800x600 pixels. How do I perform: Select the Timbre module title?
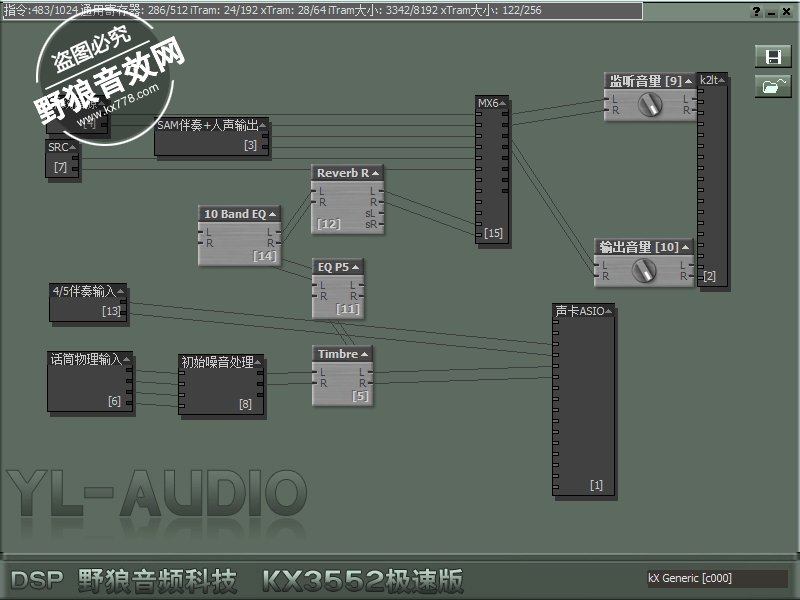click(x=338, y=354)
